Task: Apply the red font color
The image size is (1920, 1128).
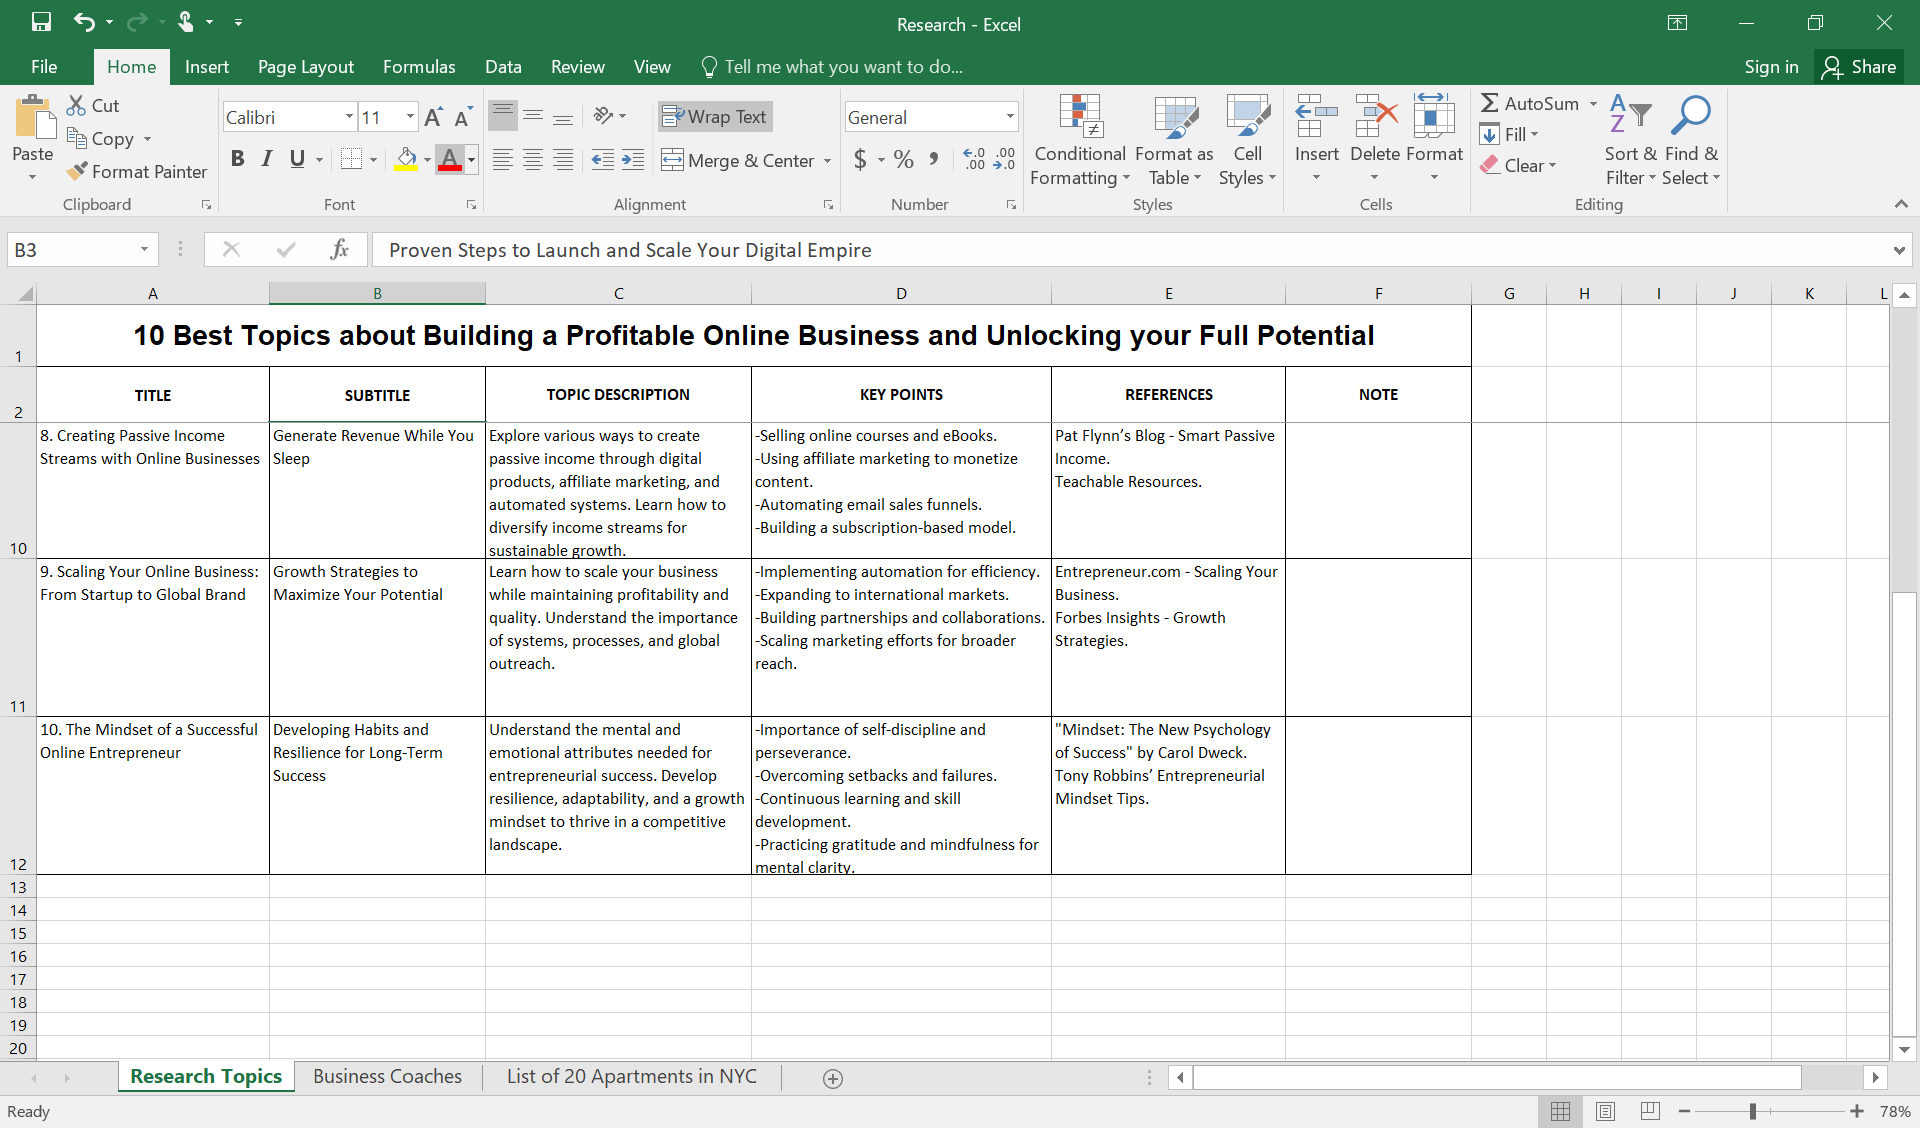Action: [x=450, y=159]
